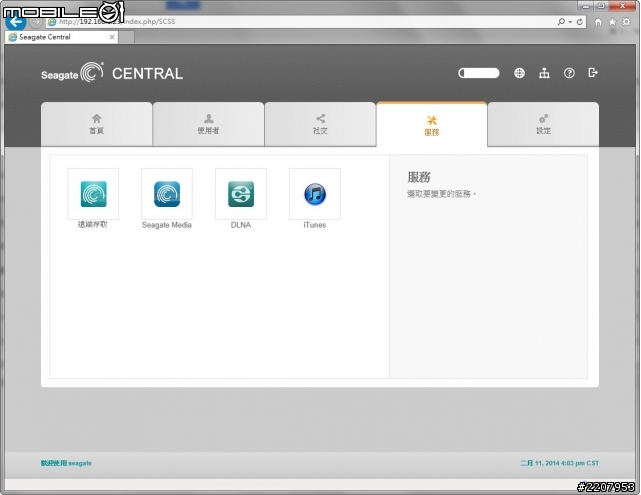
Task: Switch to the 社交 social tab
Action: click(320, 124)
